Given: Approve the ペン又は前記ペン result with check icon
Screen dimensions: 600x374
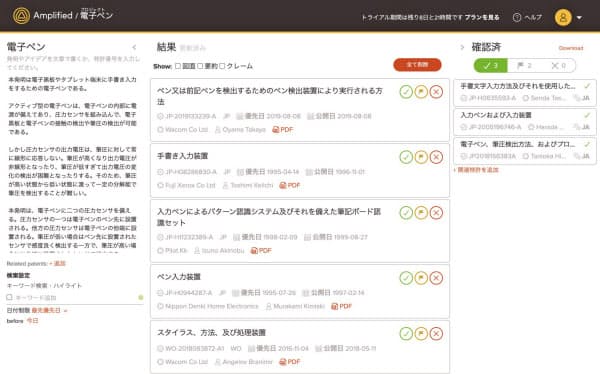Looking at the screenshot, I should tap(406, 92).
